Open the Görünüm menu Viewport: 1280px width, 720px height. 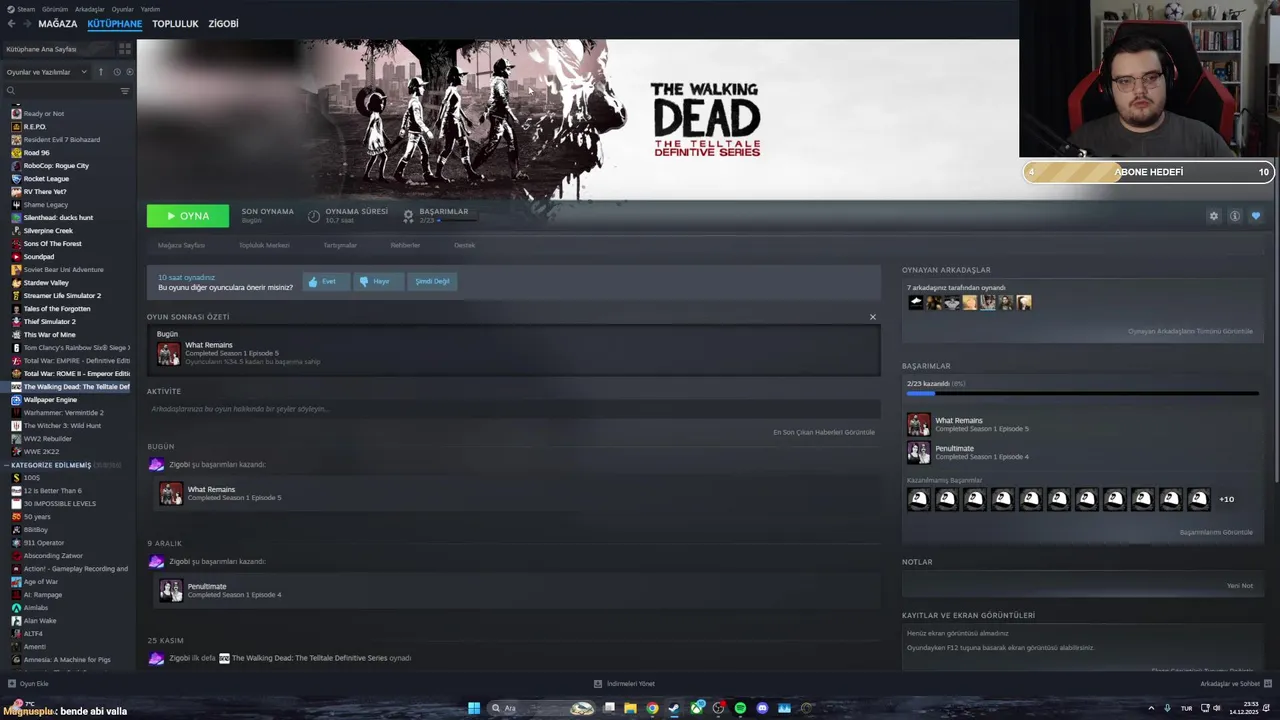click(x=56, y=9)
